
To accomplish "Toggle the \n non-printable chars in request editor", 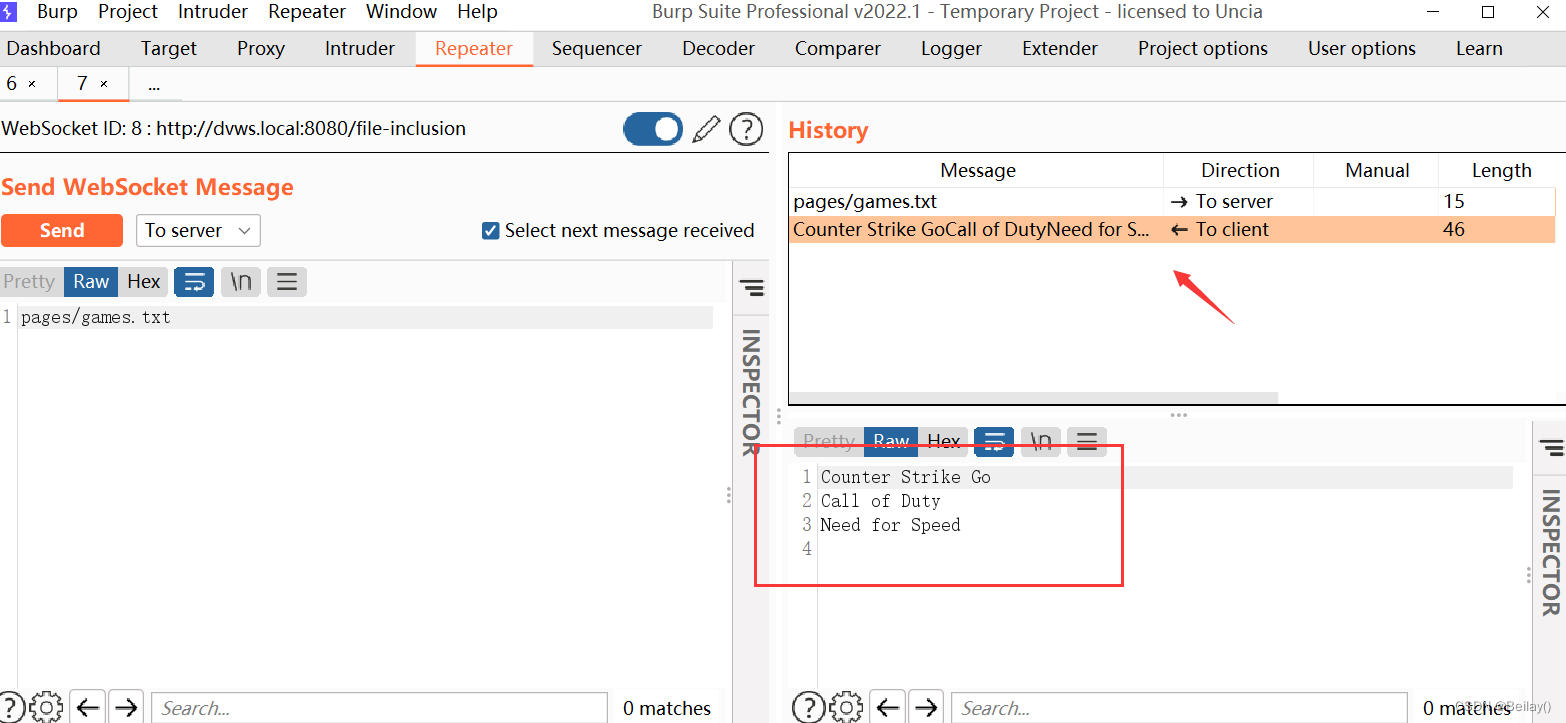I will click(x=241, y=282).
